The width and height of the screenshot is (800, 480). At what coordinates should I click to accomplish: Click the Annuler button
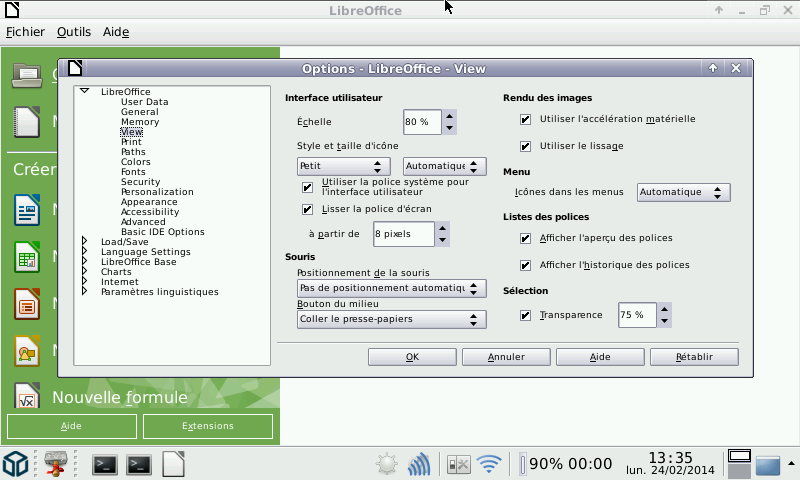[506, 357]
